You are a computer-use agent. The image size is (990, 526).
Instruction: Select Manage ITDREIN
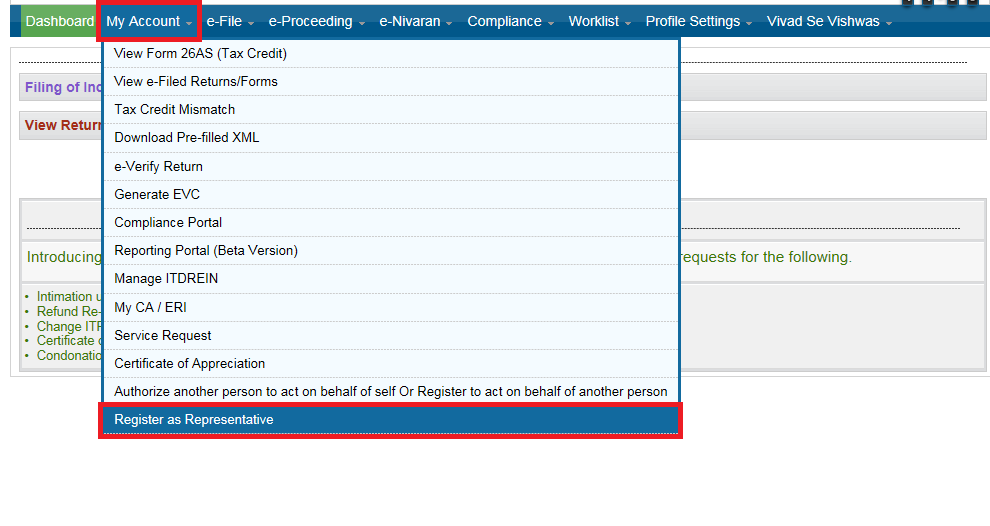[x=391, y=278]
